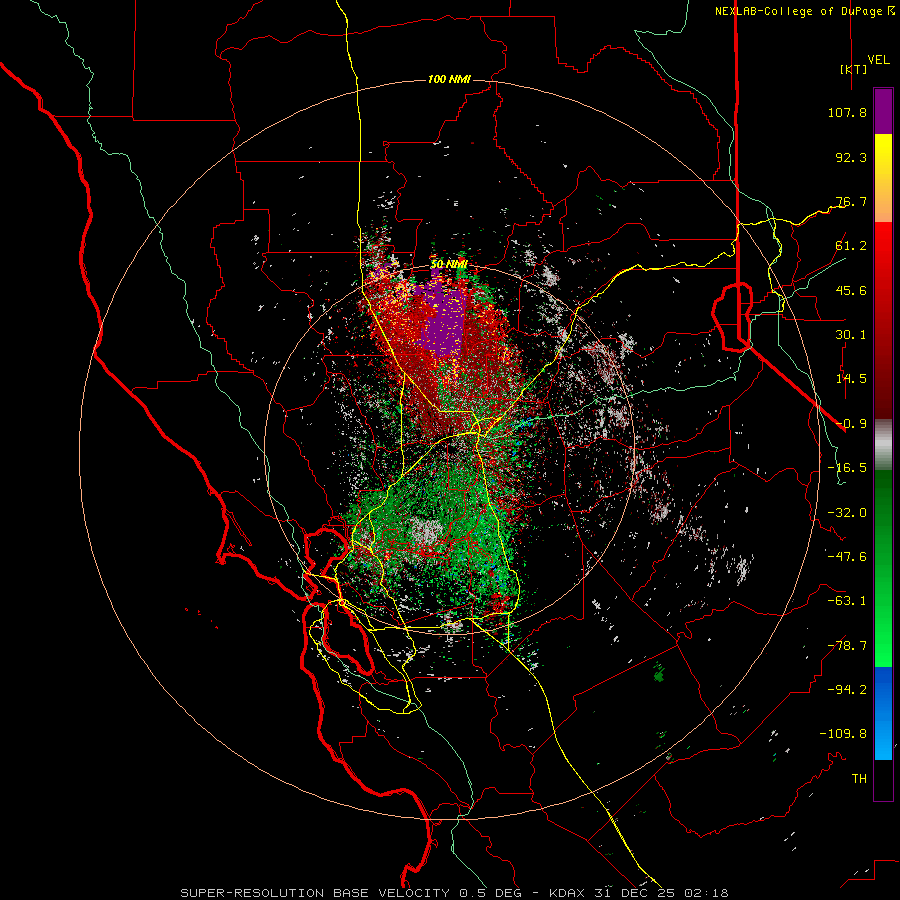This screenshot has height=900, width=900.
Task: Click the 14.5 velocity scale value
Action: point(851,379)
